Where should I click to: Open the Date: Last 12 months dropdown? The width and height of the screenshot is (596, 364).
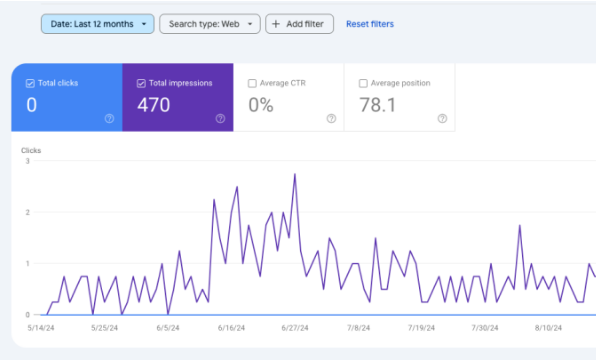coord(98,24)
